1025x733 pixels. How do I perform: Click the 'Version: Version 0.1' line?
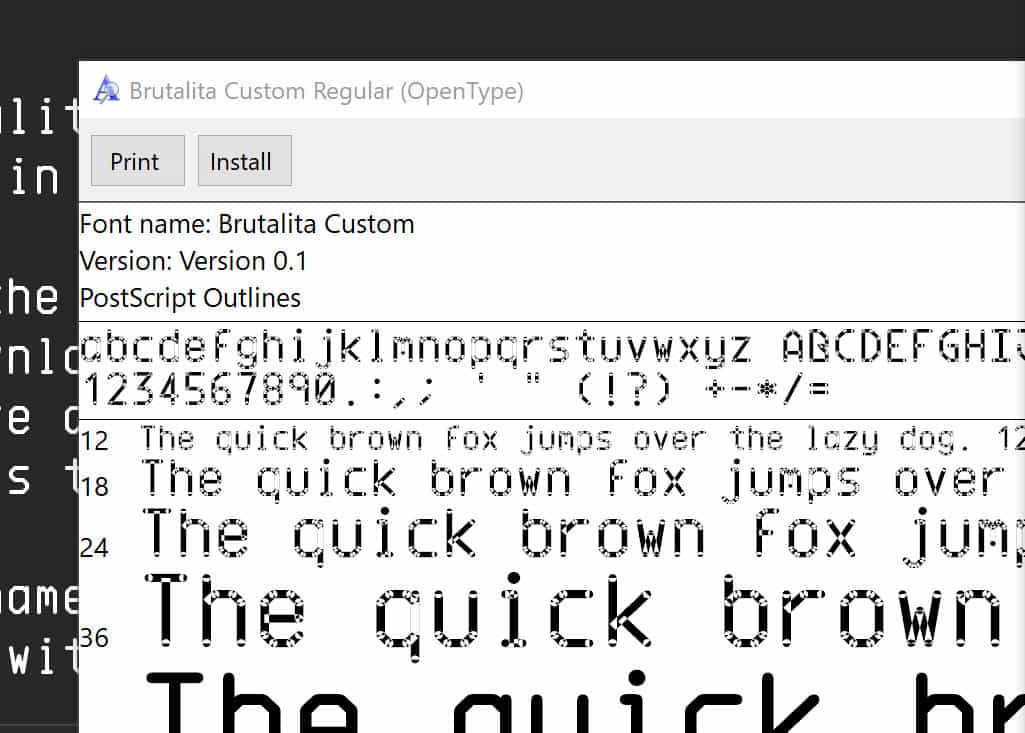pyautogui.click(x=193, y=261)
